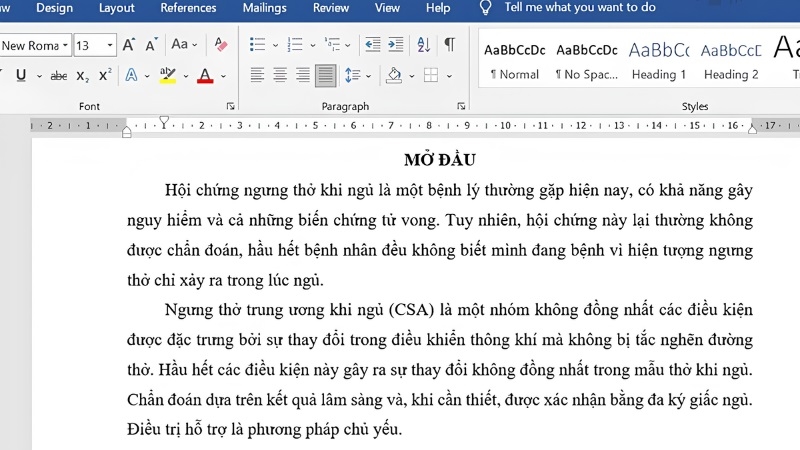Open shading color dropdown arrow
Image resolution: width=800 pixels, height=450 pixels.
(412, 77)
